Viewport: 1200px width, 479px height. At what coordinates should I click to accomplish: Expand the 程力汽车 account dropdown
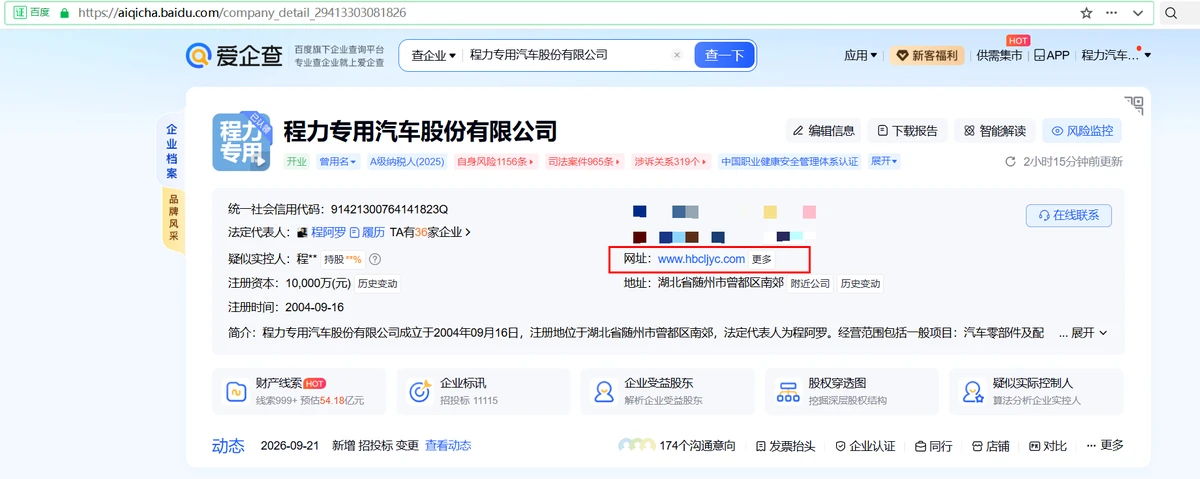click(x=1116, y=55)
